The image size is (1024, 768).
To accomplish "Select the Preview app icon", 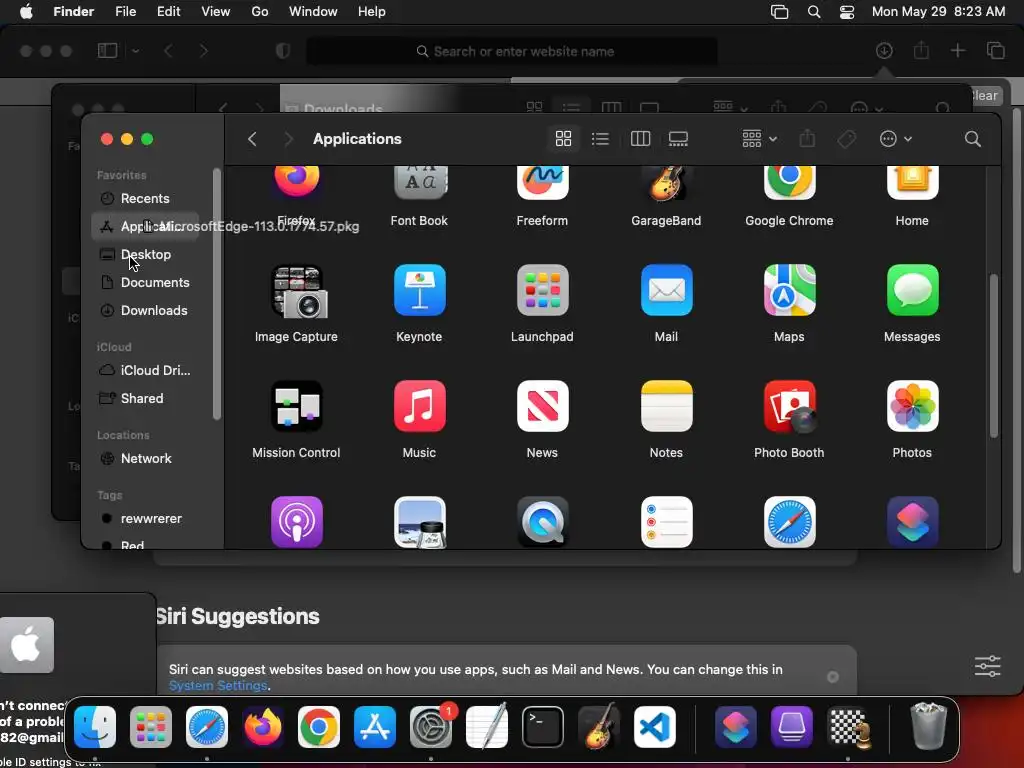I will [x=420, y=522].
